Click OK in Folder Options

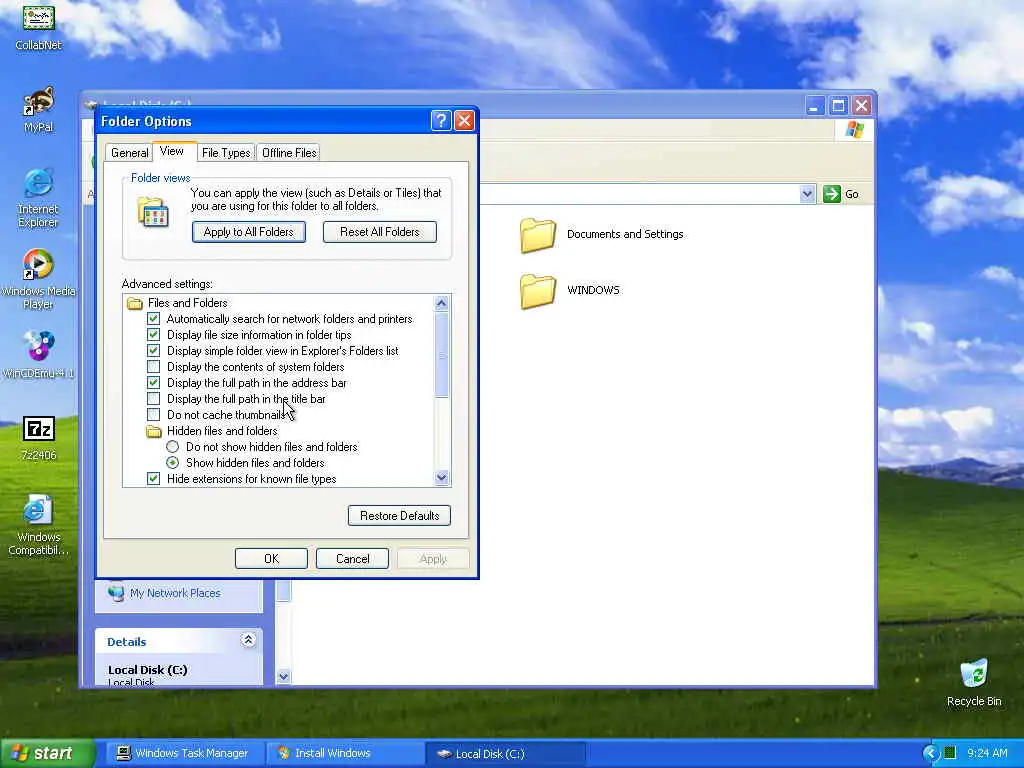pyautogui.click(x=271, y=559)
